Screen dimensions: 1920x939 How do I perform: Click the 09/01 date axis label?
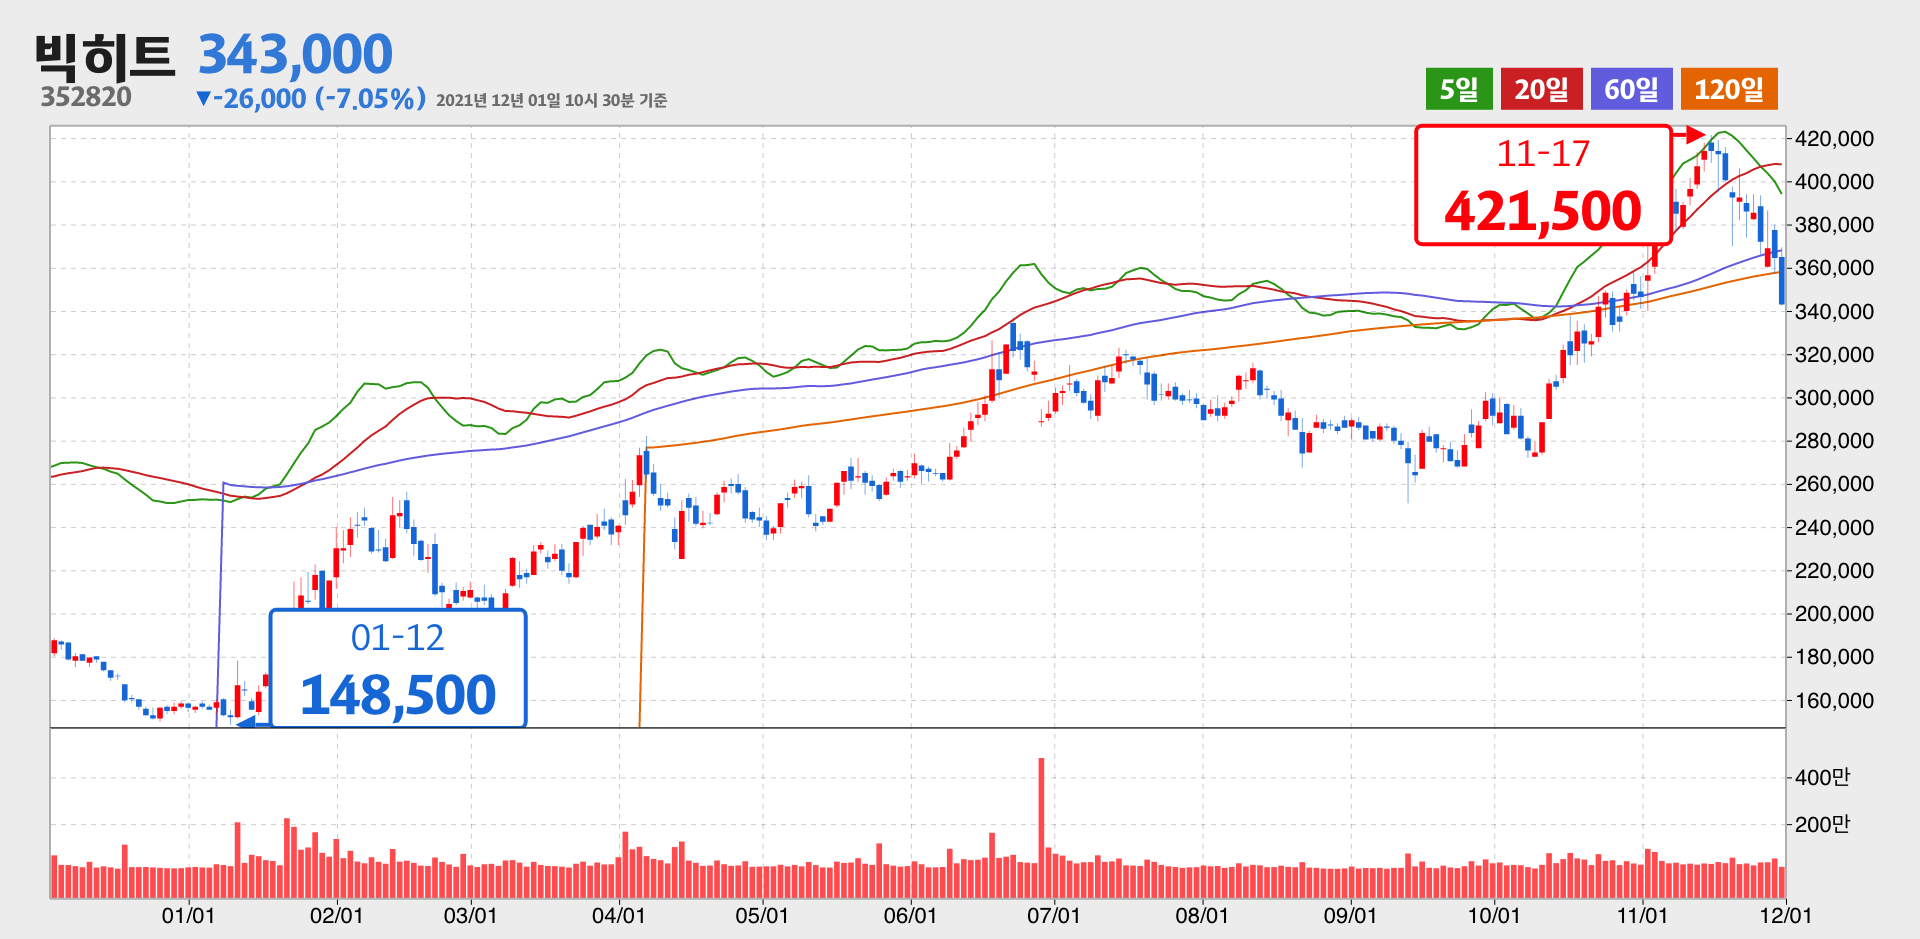(x=1350, y=915)
